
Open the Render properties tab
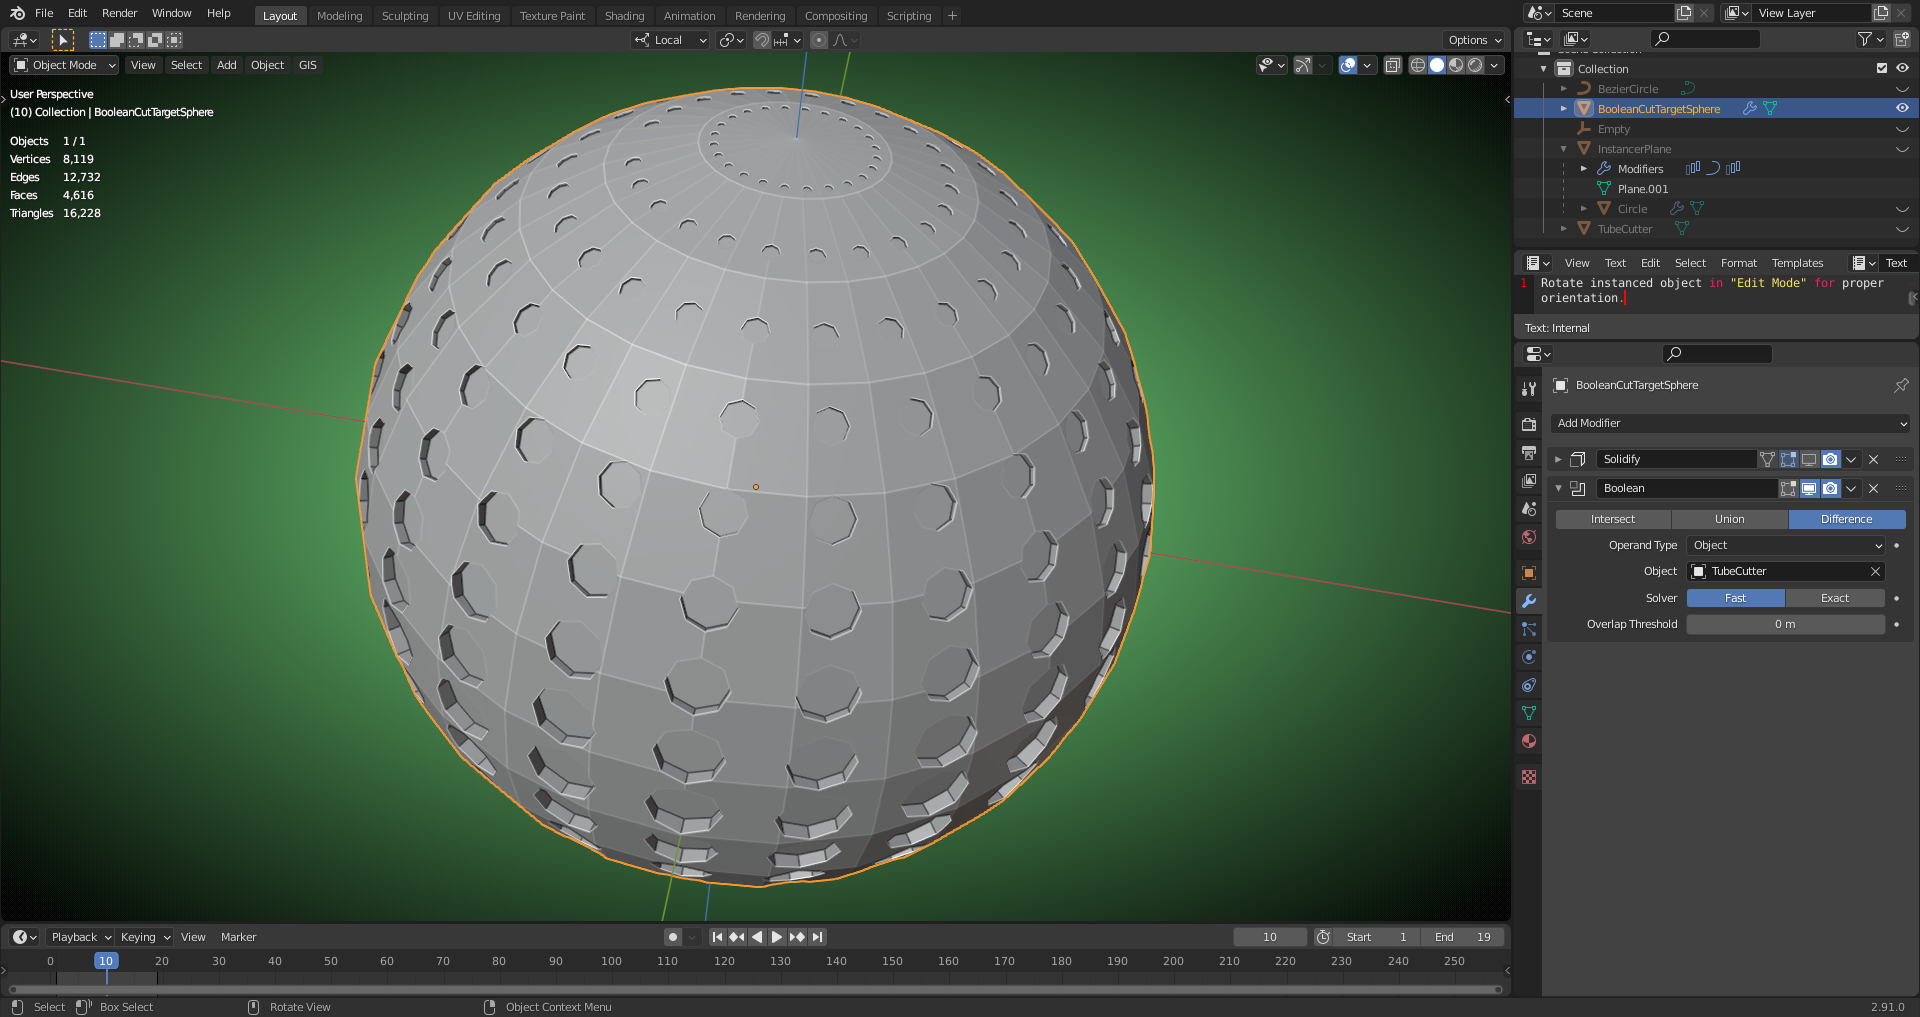[1528, 424]
